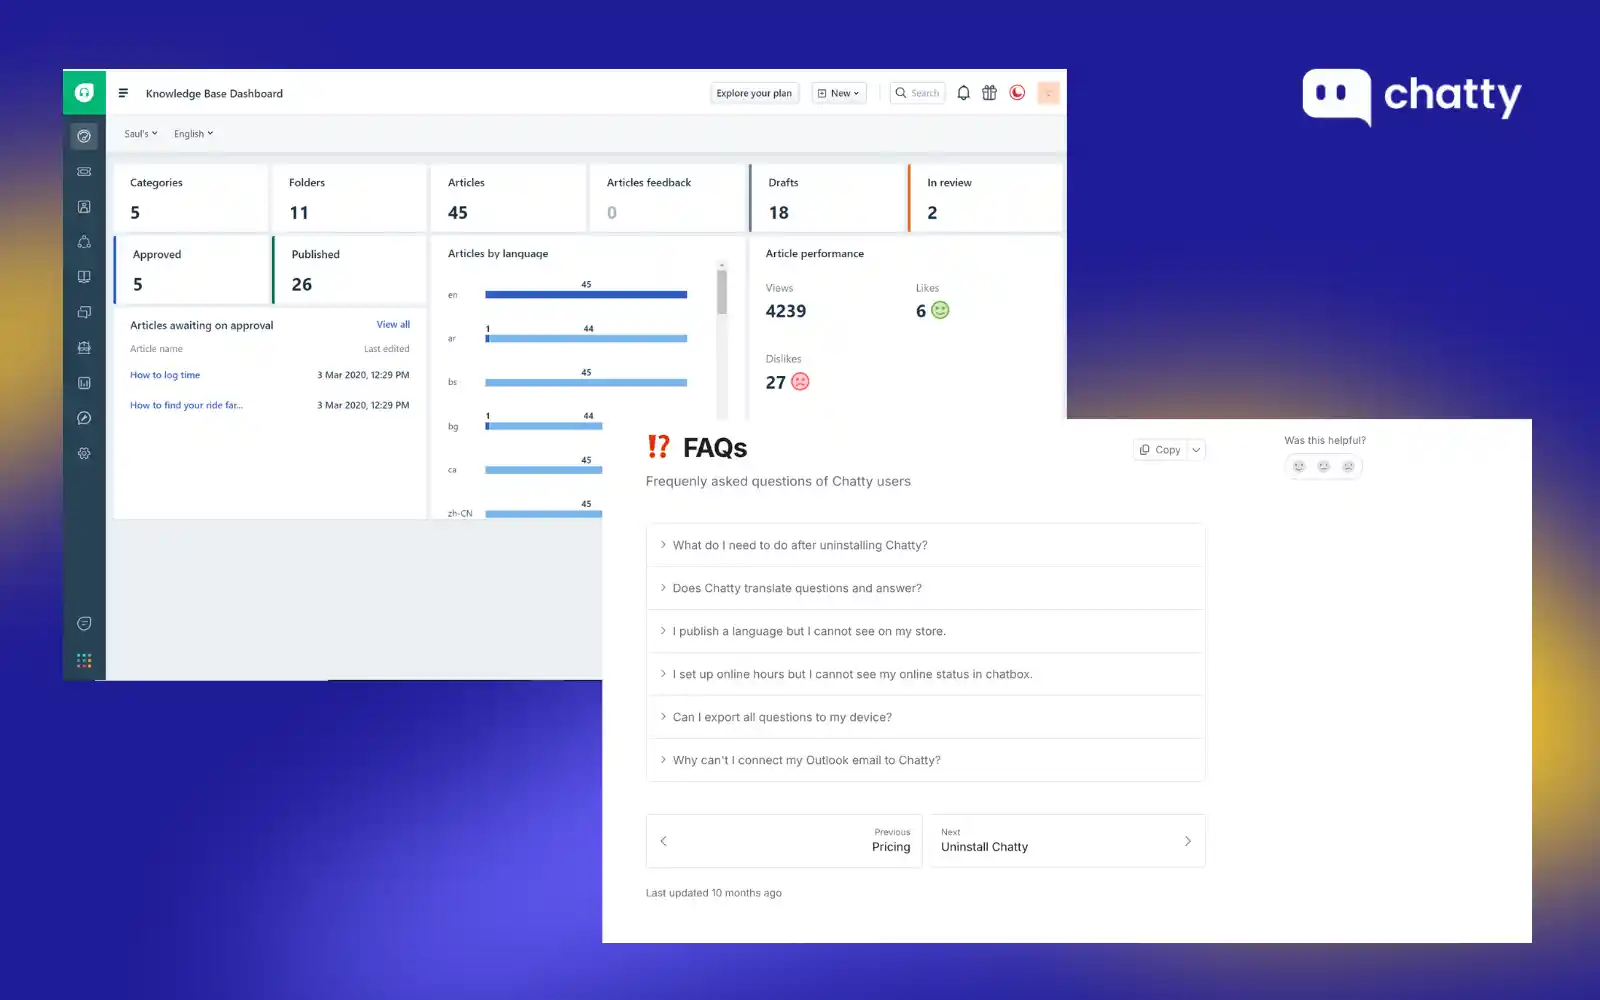
Task: Go to Next page Uninstall Chatty
Action: point(1067,841)
